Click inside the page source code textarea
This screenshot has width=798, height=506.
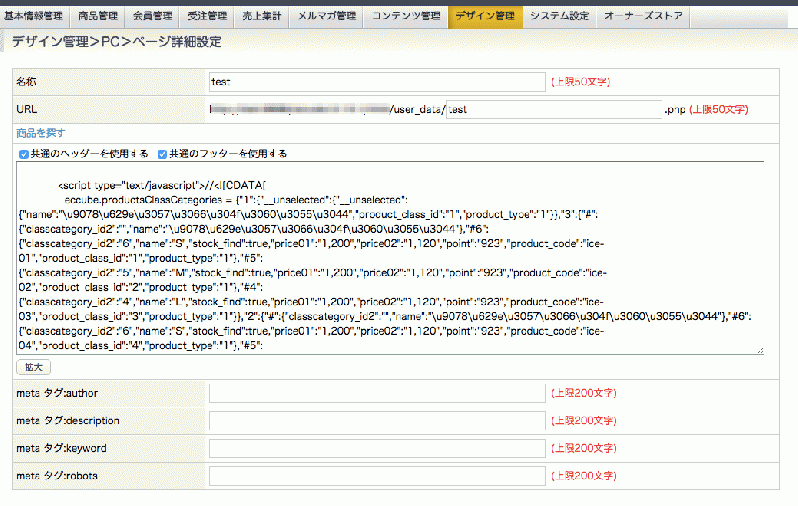pos(390,258)
